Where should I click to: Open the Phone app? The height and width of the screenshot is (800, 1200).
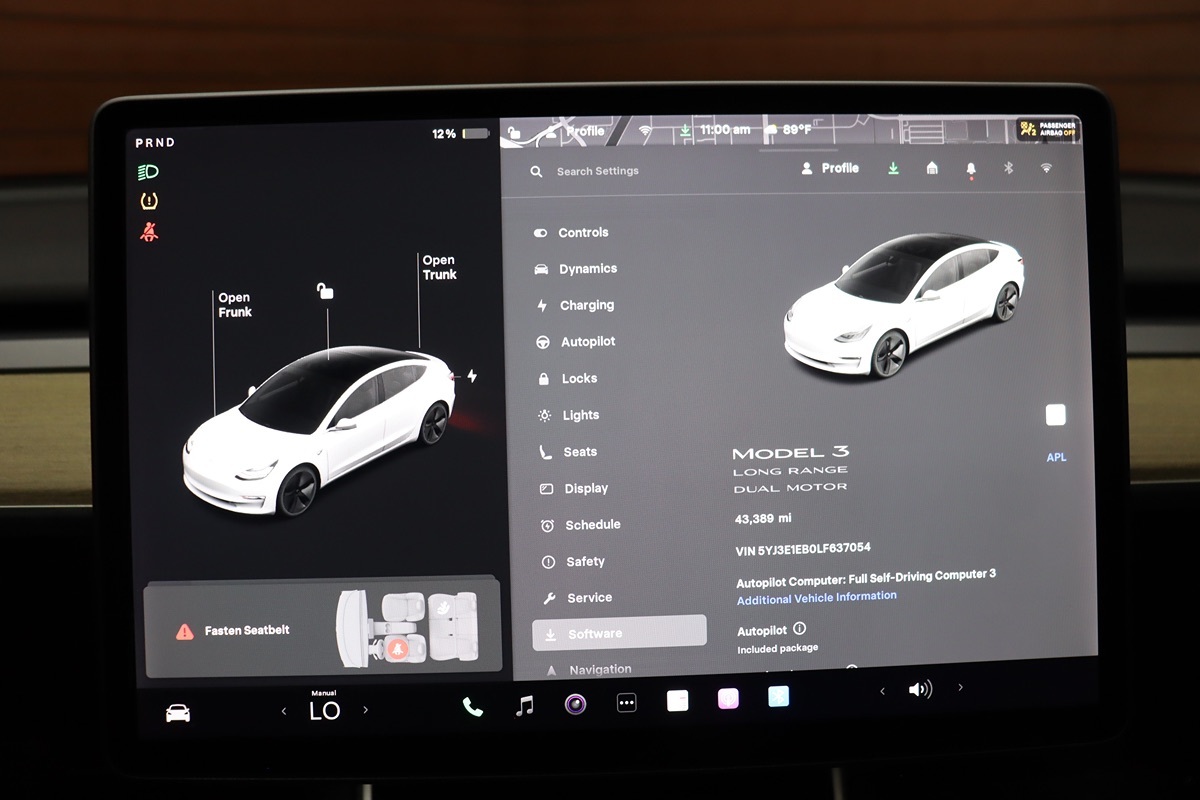click(x=473, y=707)
